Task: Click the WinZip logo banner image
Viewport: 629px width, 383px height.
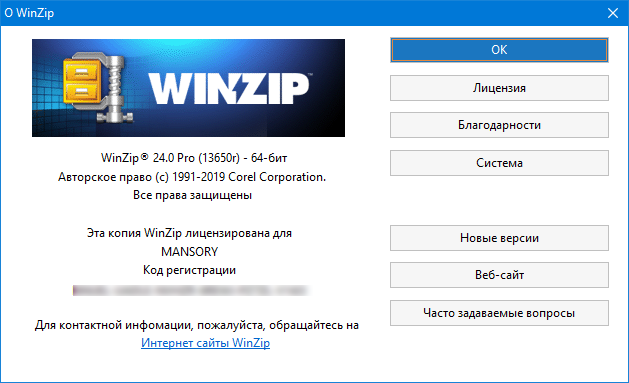Action: [x=188, y=88]
